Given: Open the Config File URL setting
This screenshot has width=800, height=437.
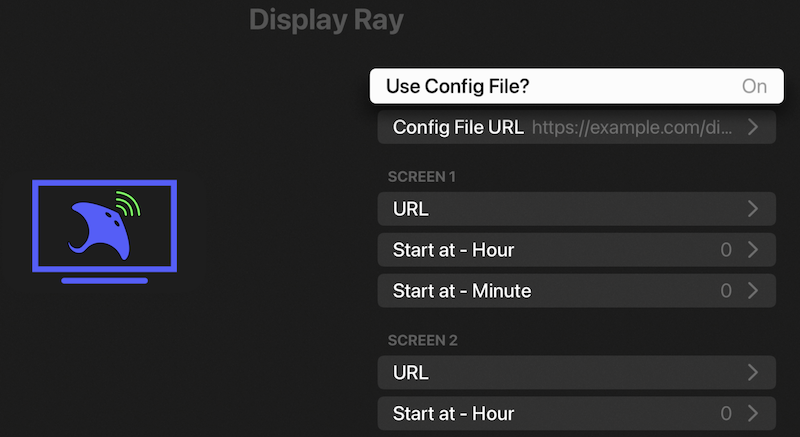Looking at the screenshot, I should tap(577, 127).
